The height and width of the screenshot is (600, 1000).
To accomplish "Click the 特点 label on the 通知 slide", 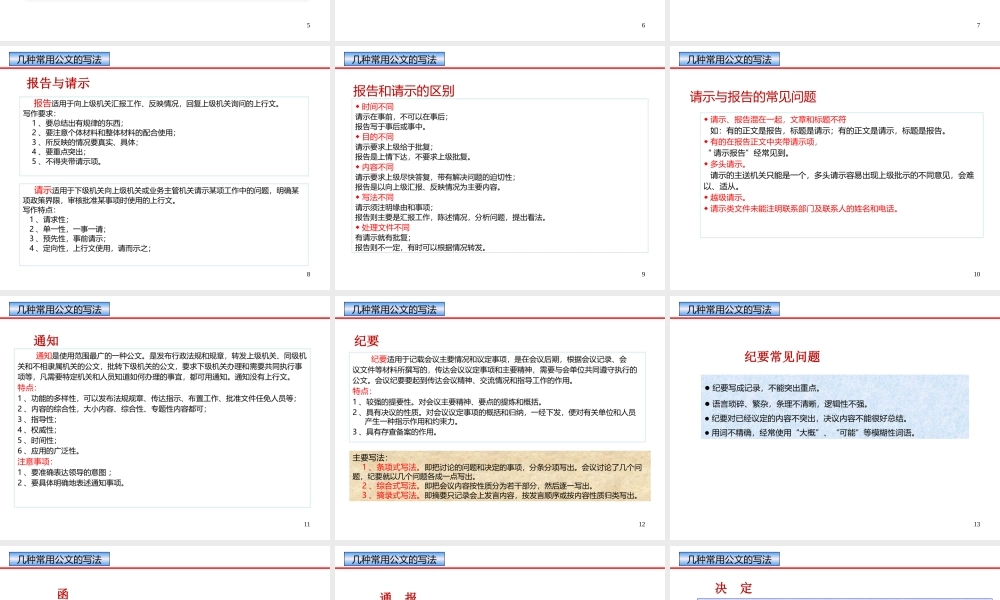I will (27, 388).
